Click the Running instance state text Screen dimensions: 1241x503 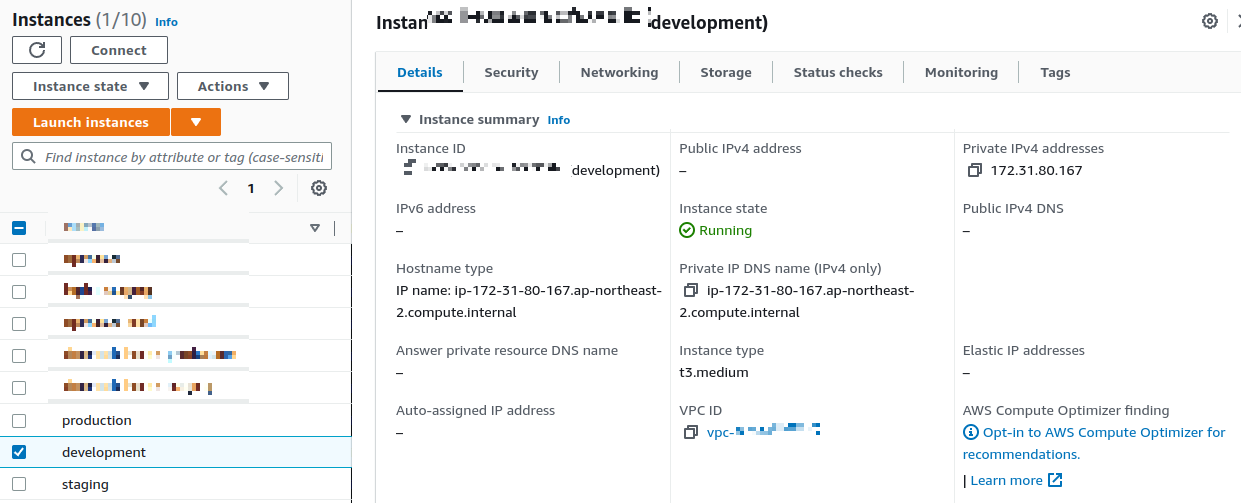click(x=726, y=231)
